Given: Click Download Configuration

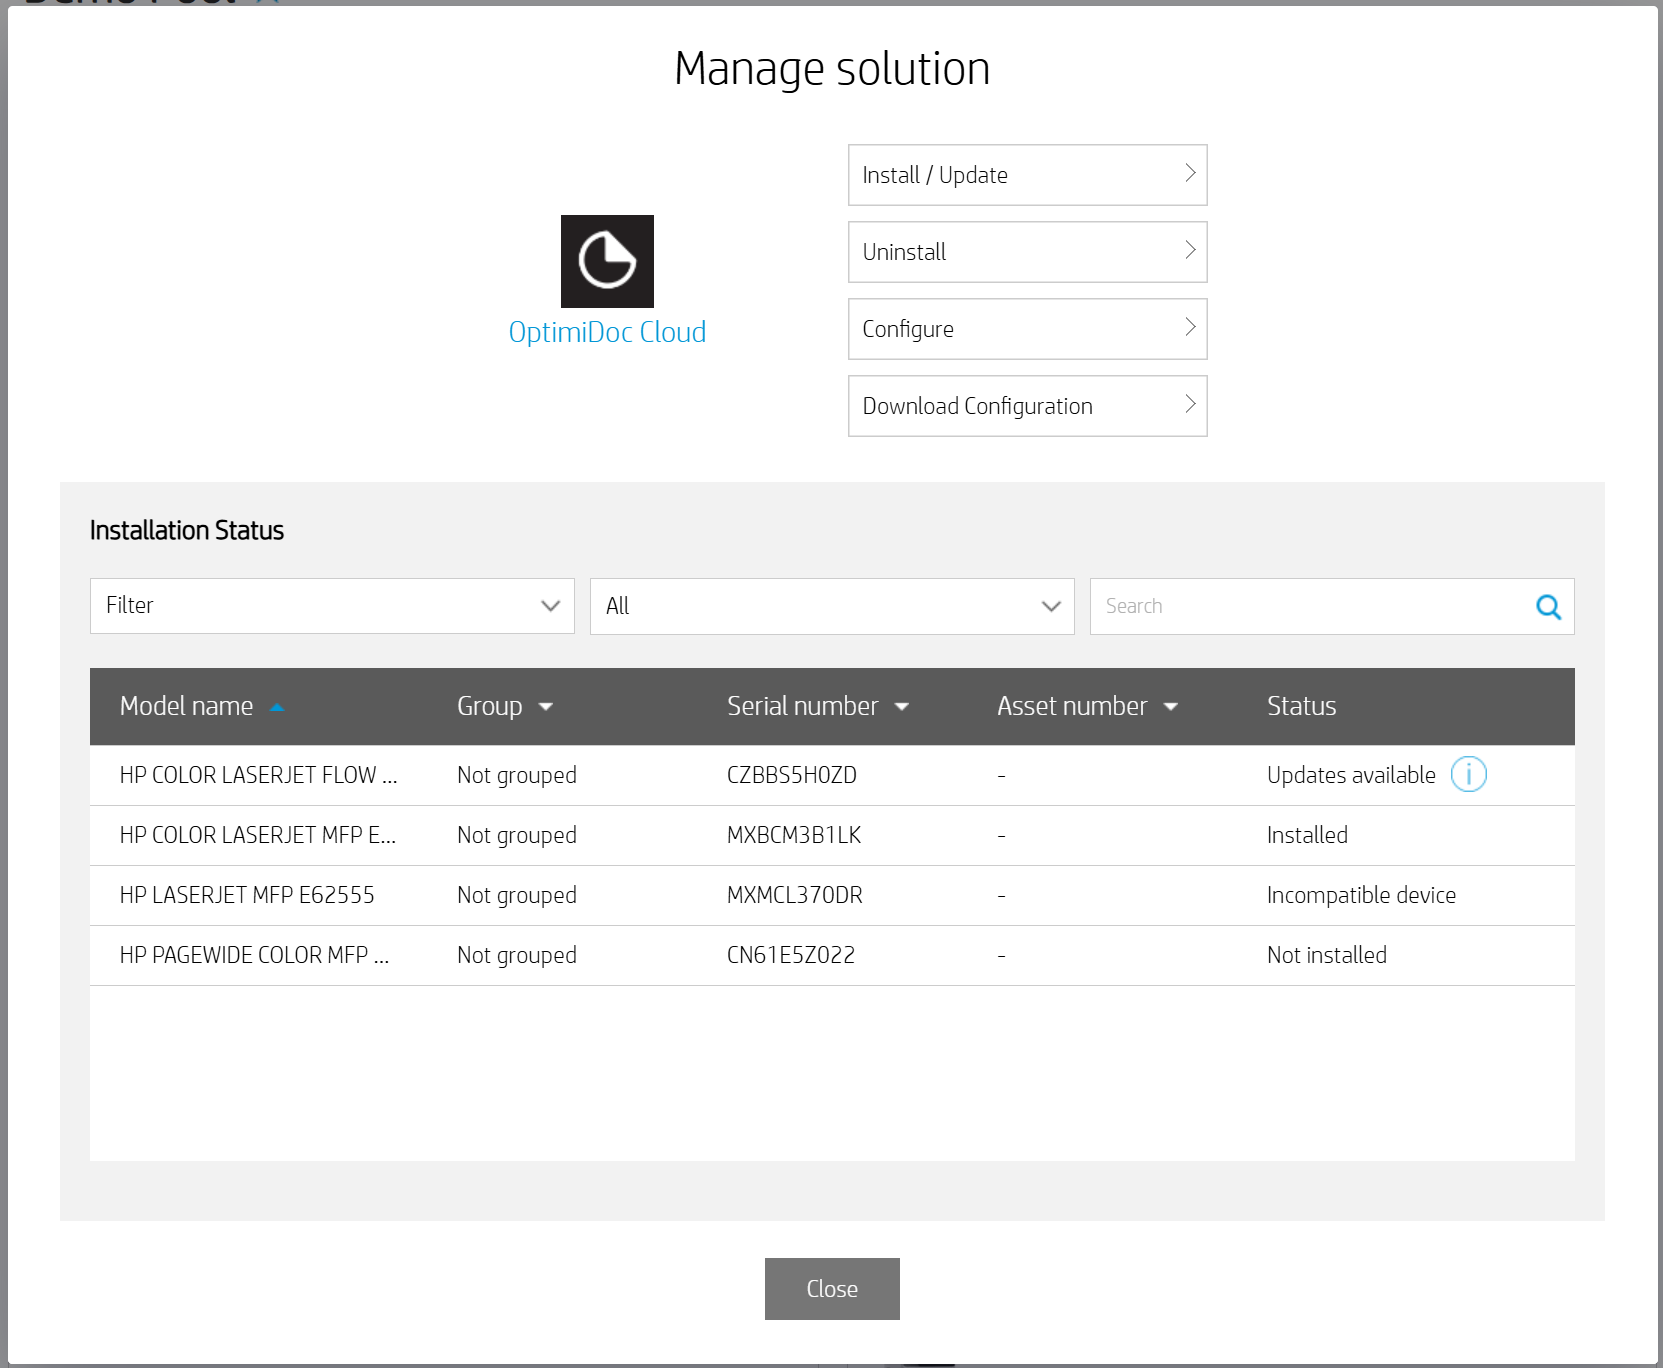Looking at the screenshot, I should pyautogui.click(x=1027, y=406).
